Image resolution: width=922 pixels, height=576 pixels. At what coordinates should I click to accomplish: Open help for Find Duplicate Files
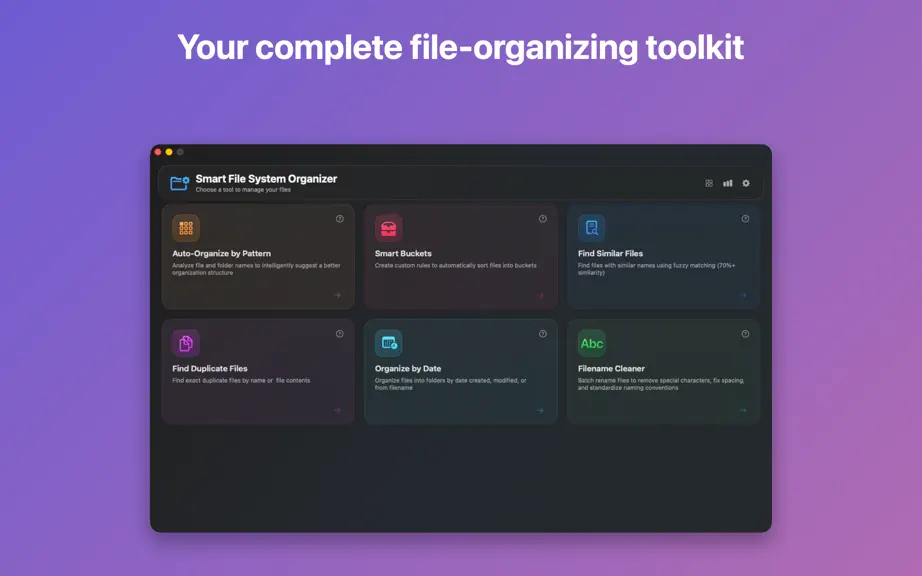[x=340, y=334]
